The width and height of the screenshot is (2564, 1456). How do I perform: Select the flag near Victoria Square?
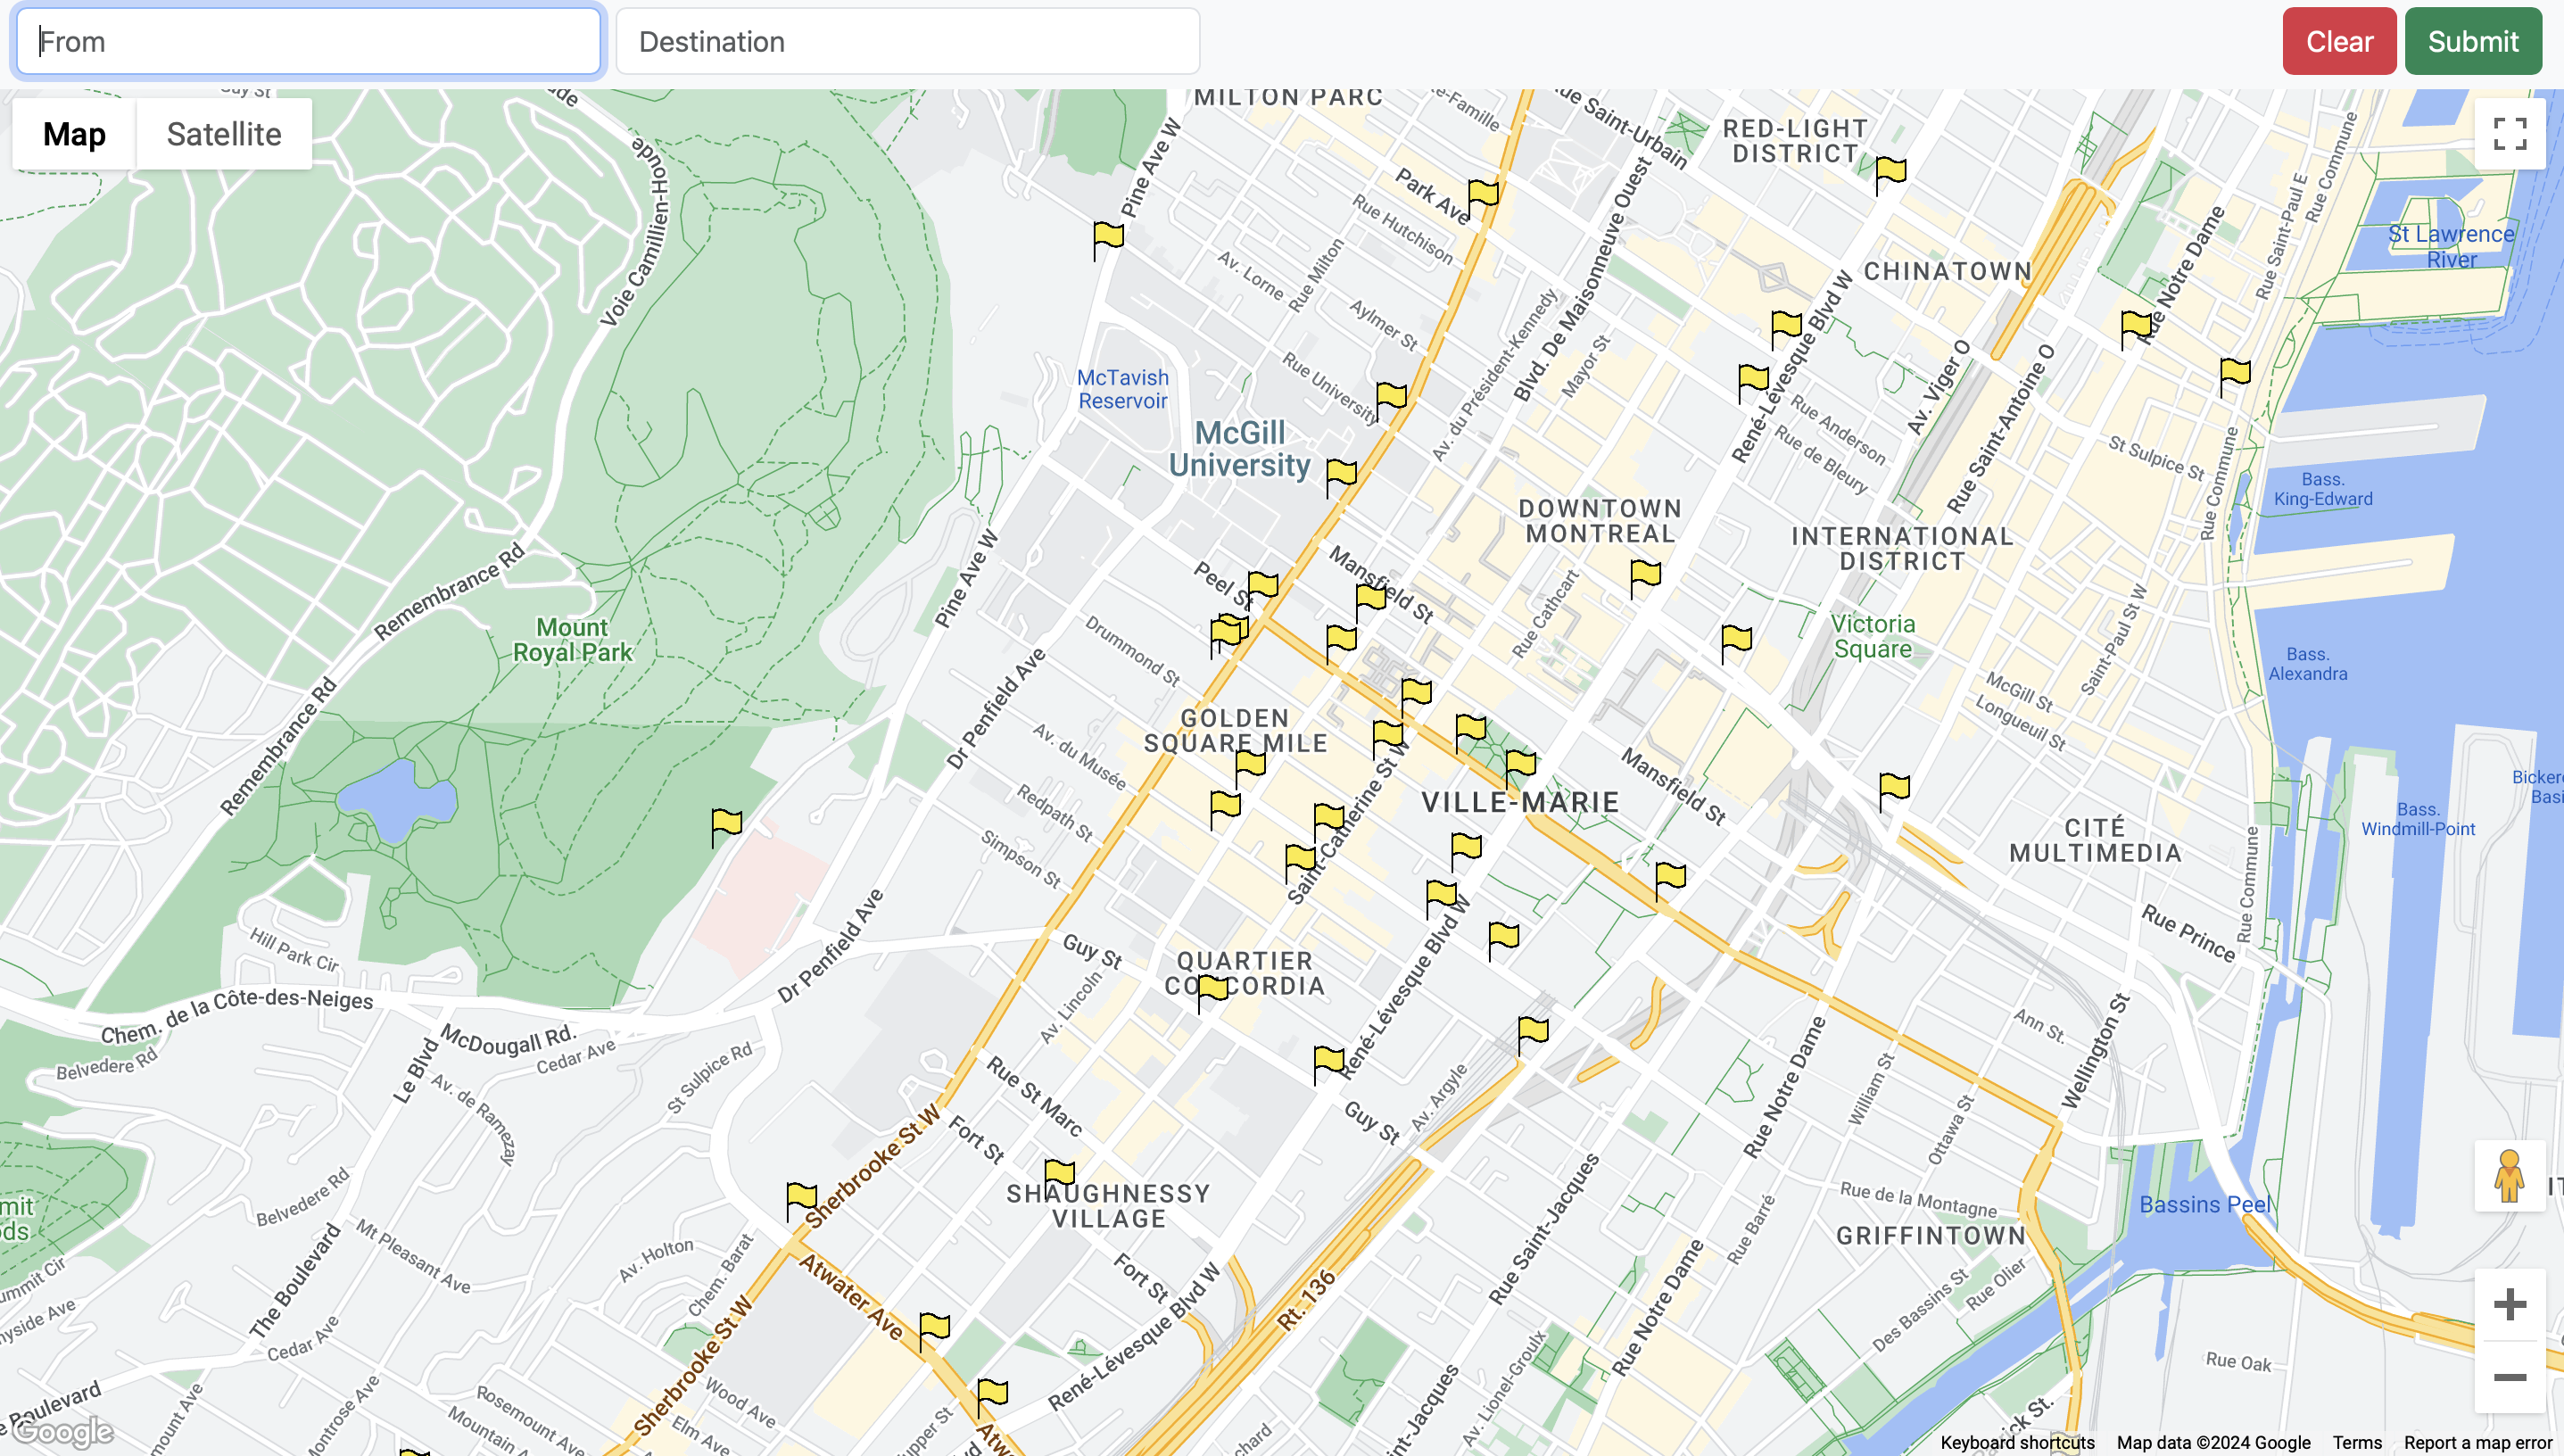(x=1736, y=644)
